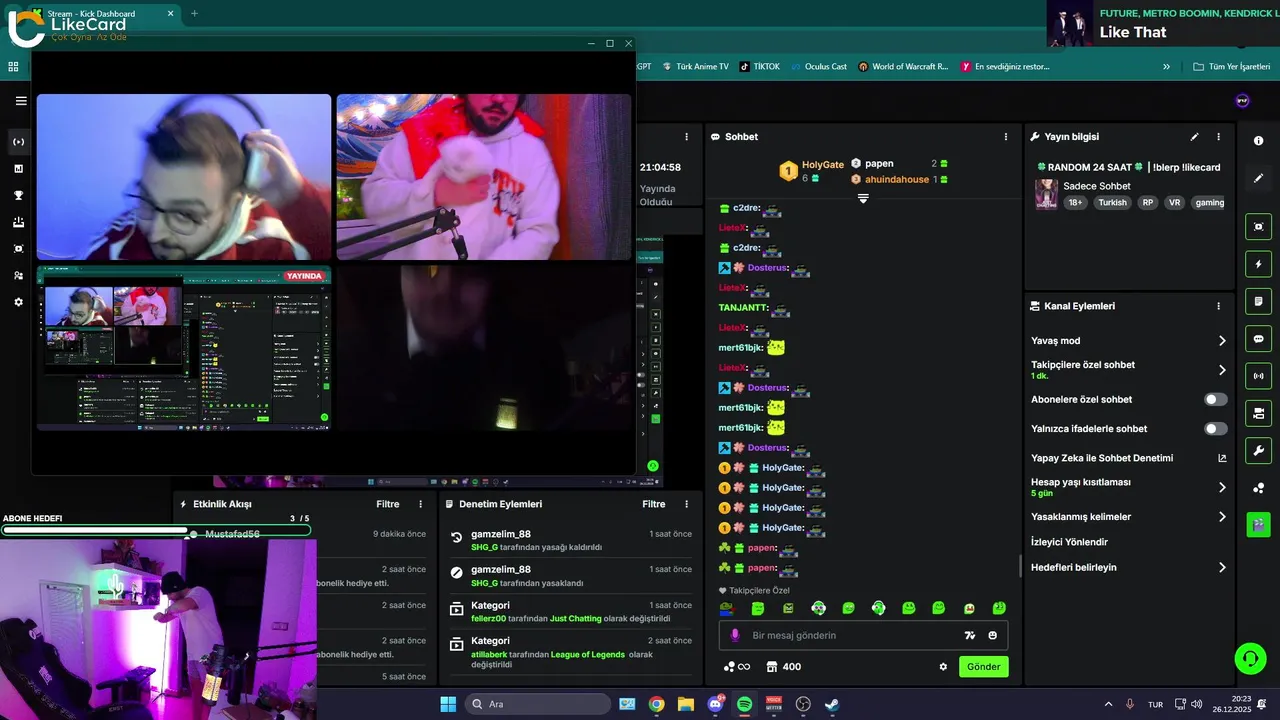Open Steam from the taskbar
This screenshot has width=1280, height=720.
tap(831, 704)
